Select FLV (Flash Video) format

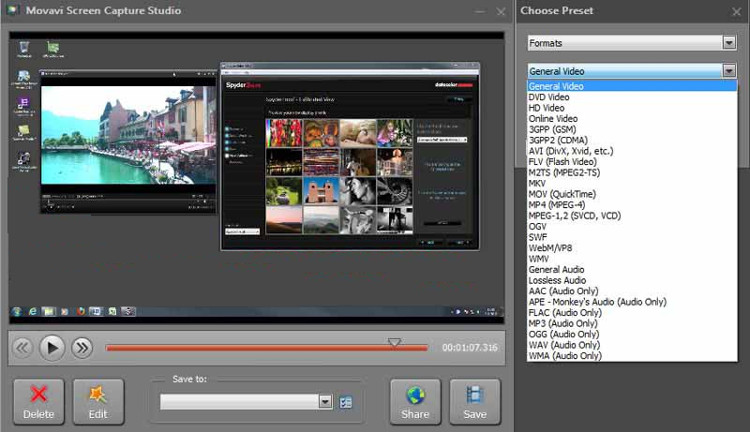point(632,162)
